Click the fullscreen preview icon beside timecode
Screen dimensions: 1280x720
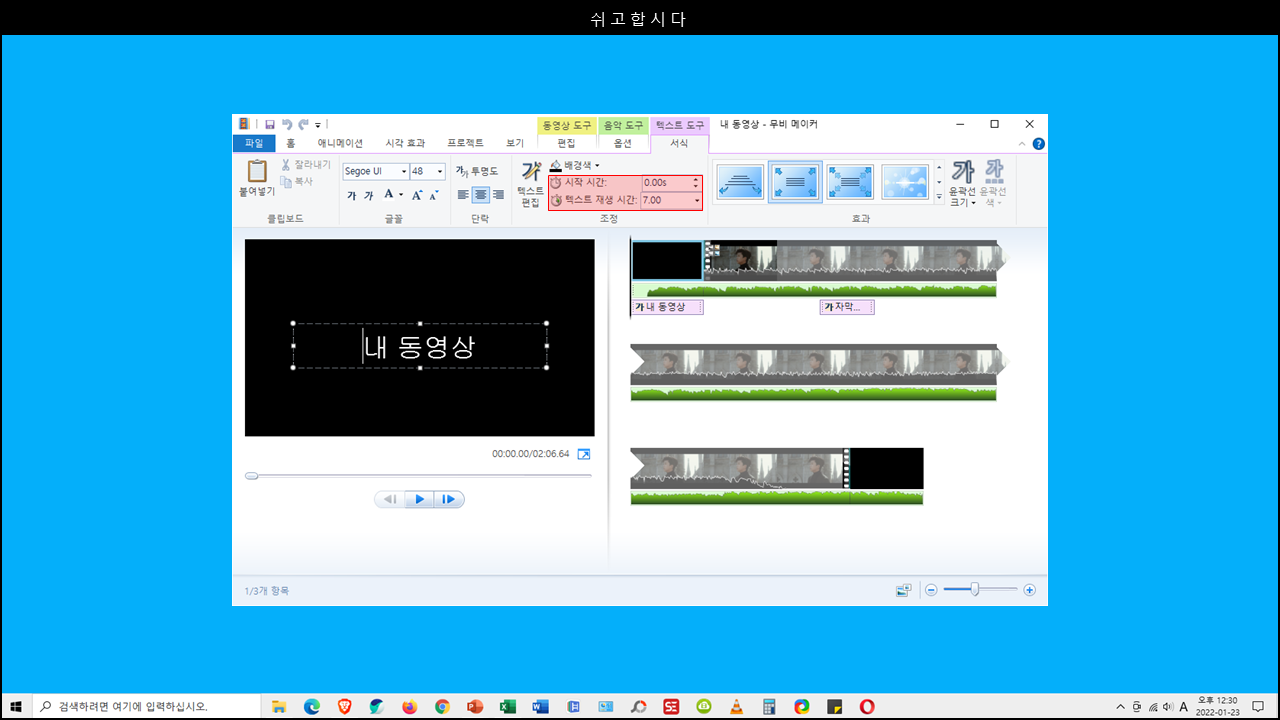pos(584,454)
